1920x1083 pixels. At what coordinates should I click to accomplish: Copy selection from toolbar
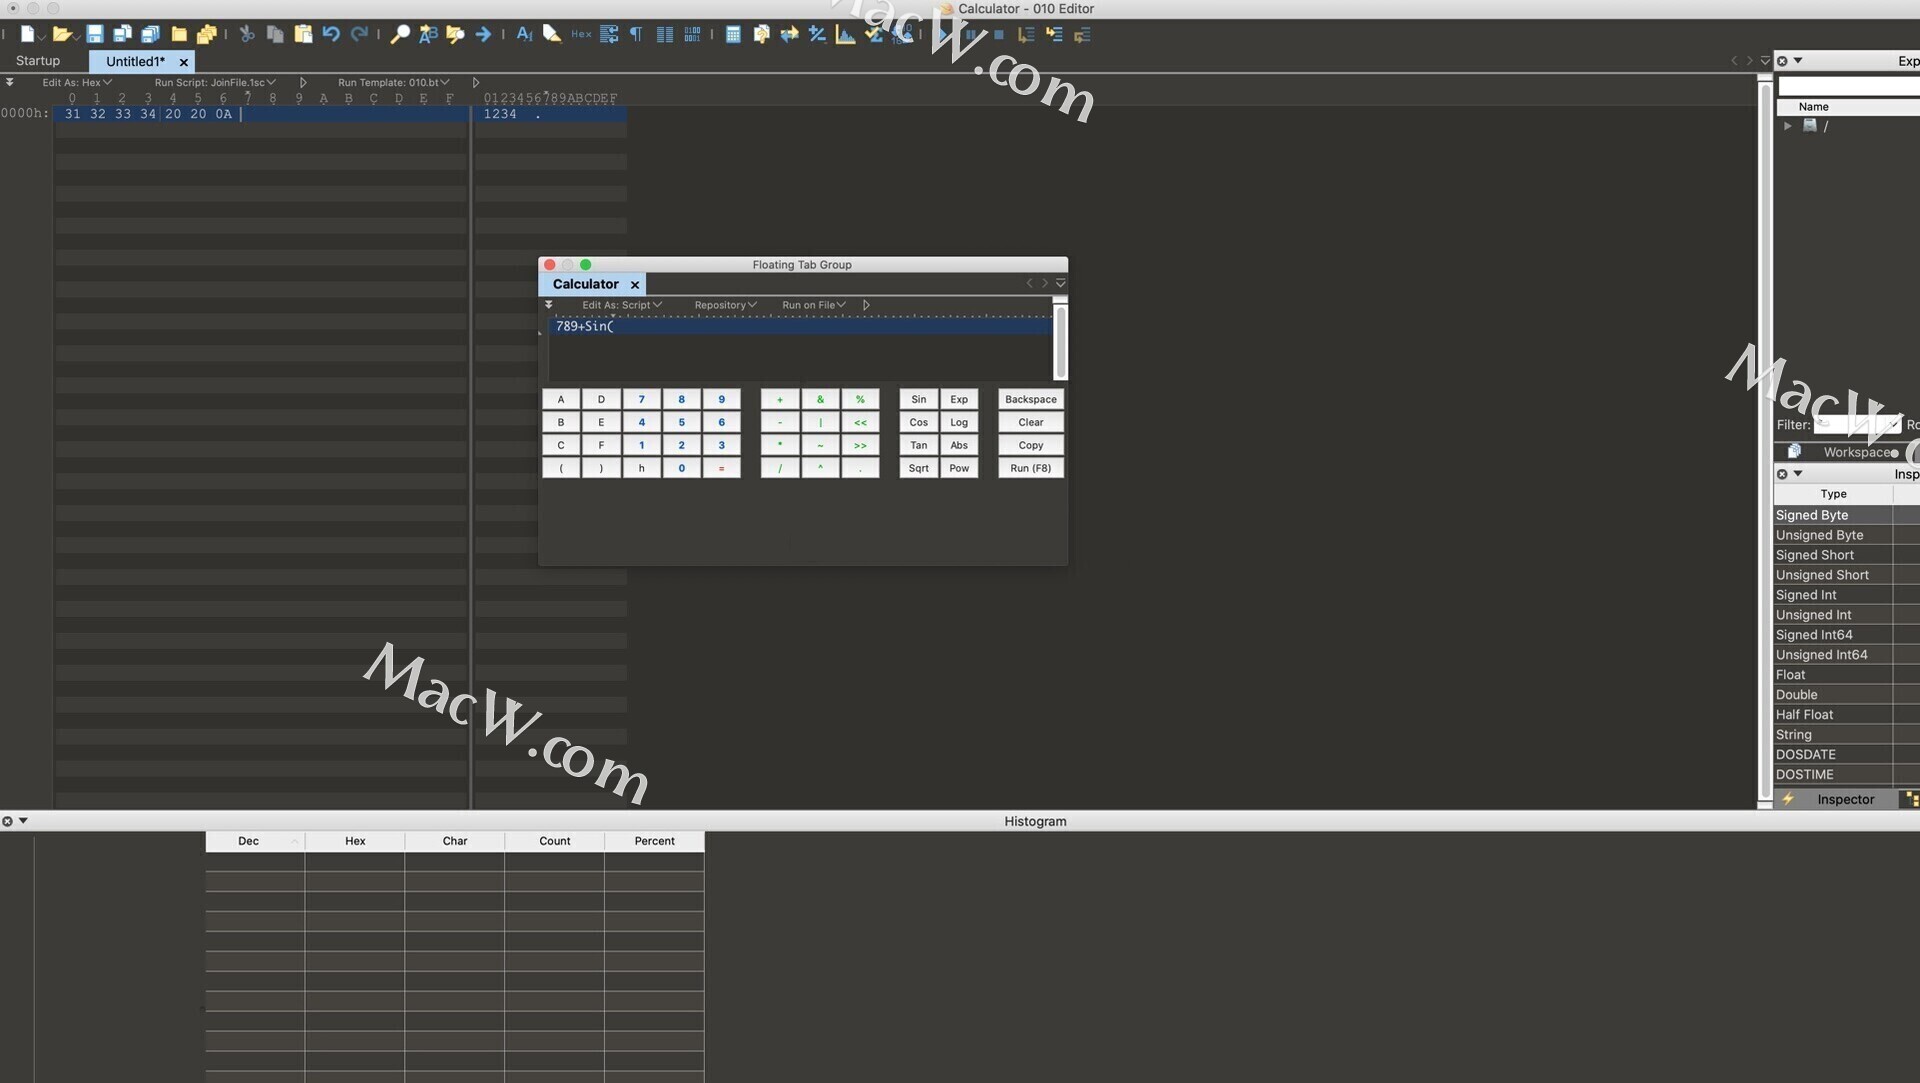[x=275, y=34]
